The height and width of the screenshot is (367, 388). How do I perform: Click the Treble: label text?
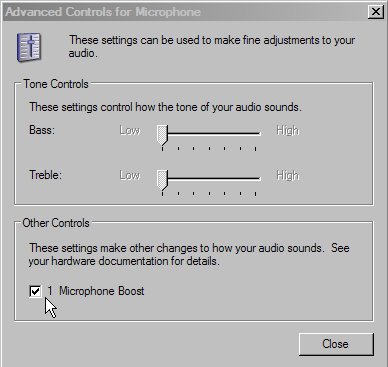pos(46,175)
